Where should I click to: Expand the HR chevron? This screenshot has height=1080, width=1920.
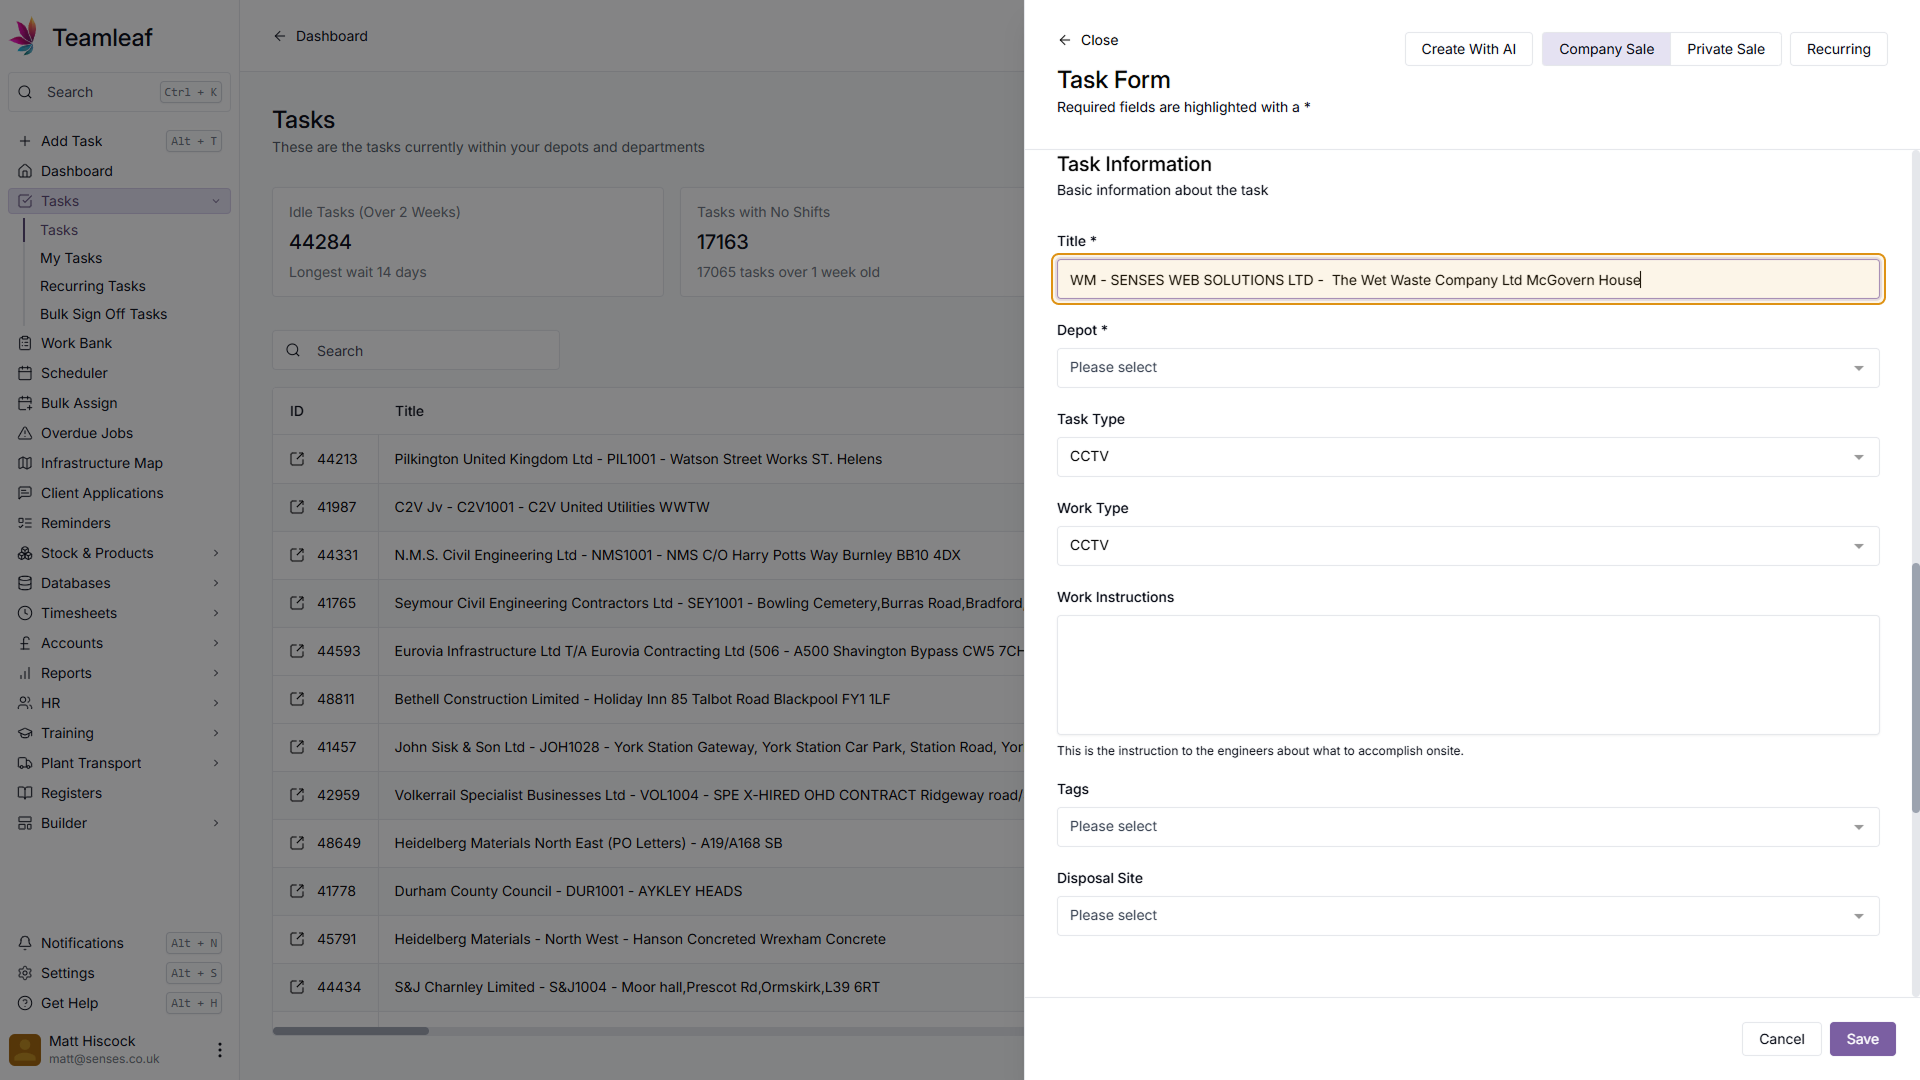point(216,703)
